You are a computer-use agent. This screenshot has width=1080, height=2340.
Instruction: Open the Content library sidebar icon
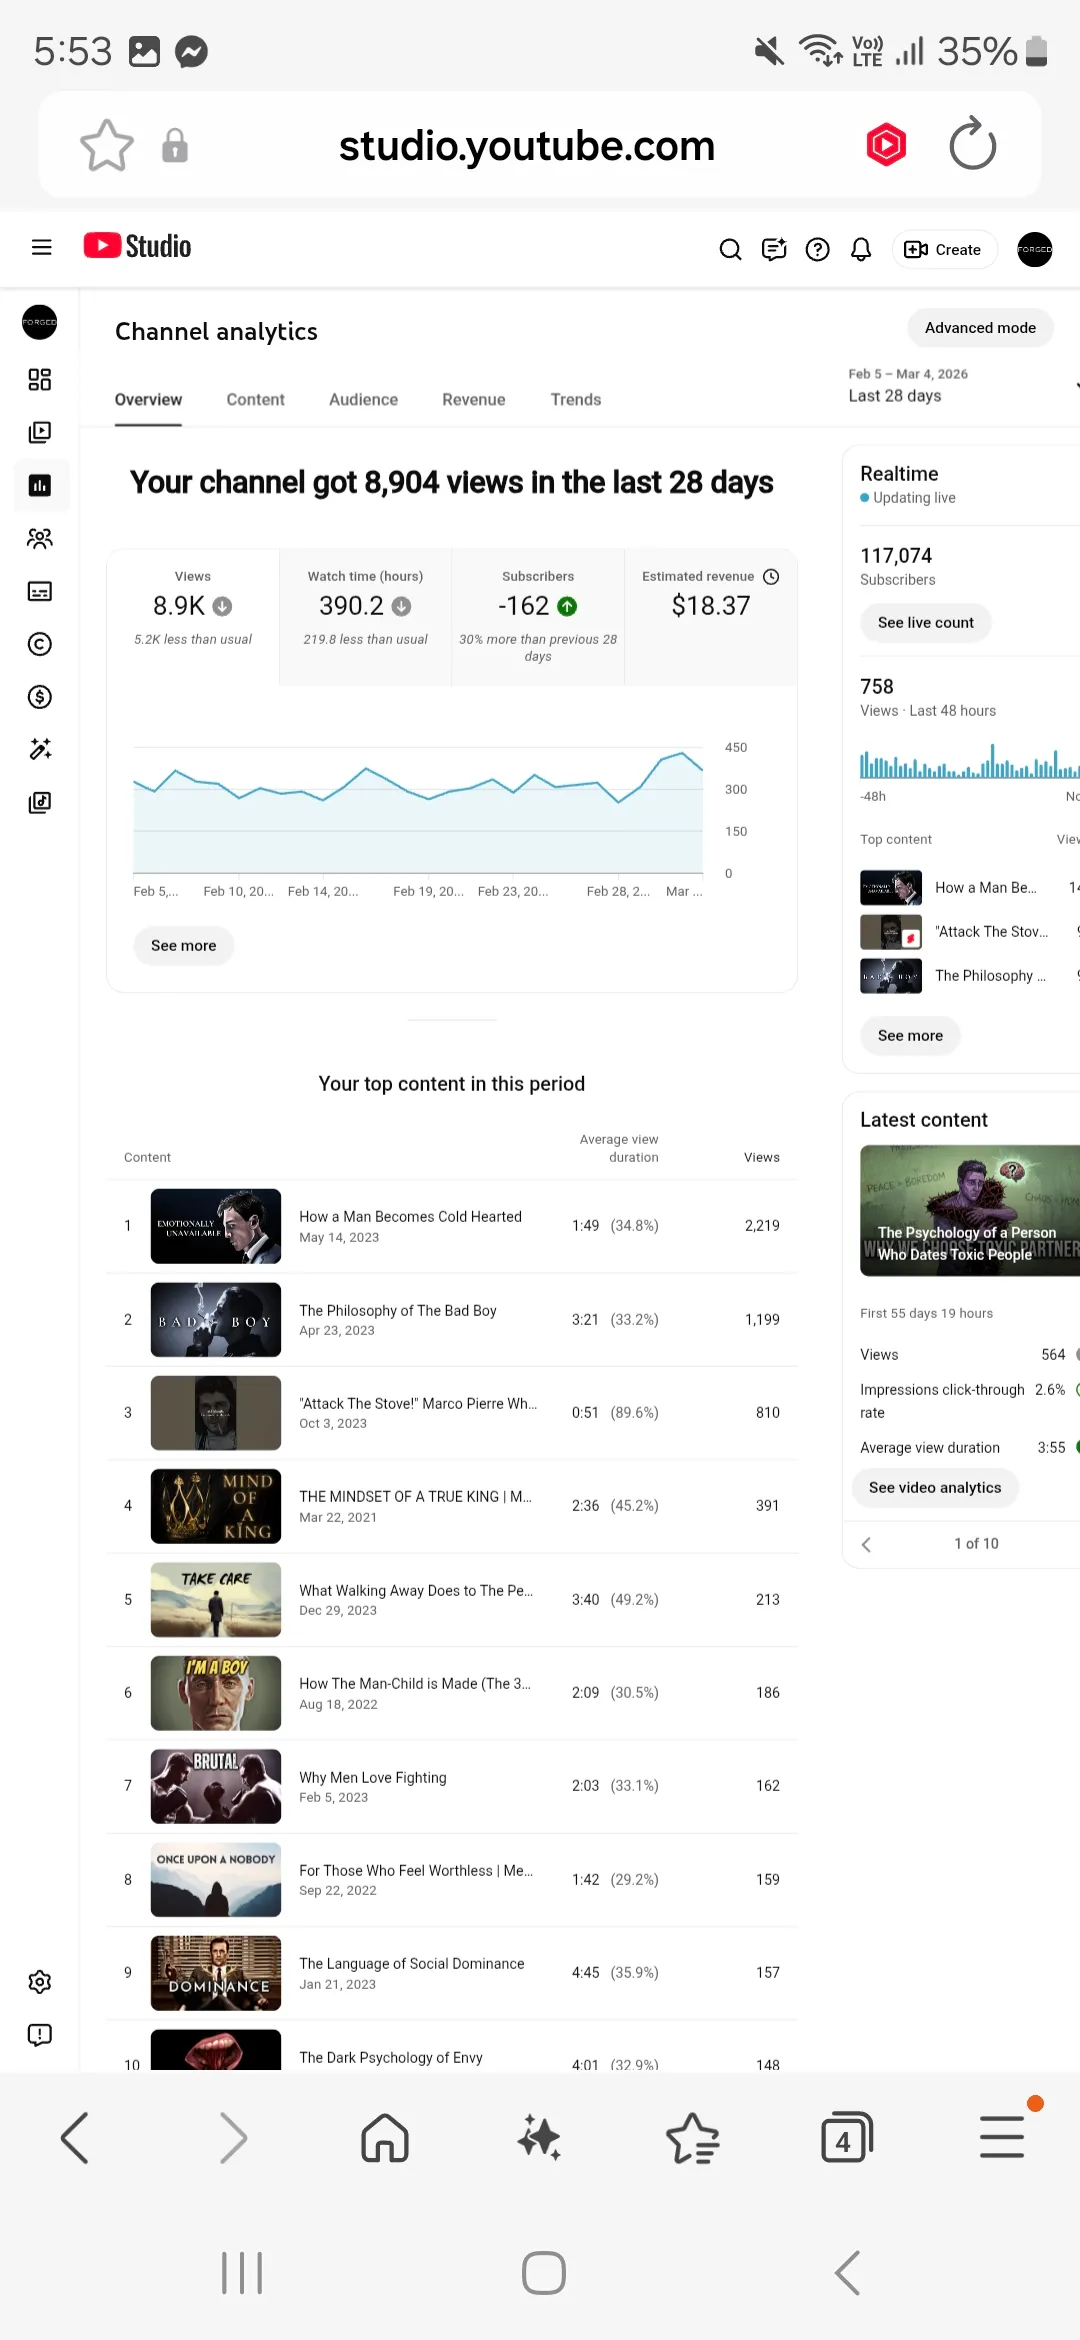coord(40,433)
